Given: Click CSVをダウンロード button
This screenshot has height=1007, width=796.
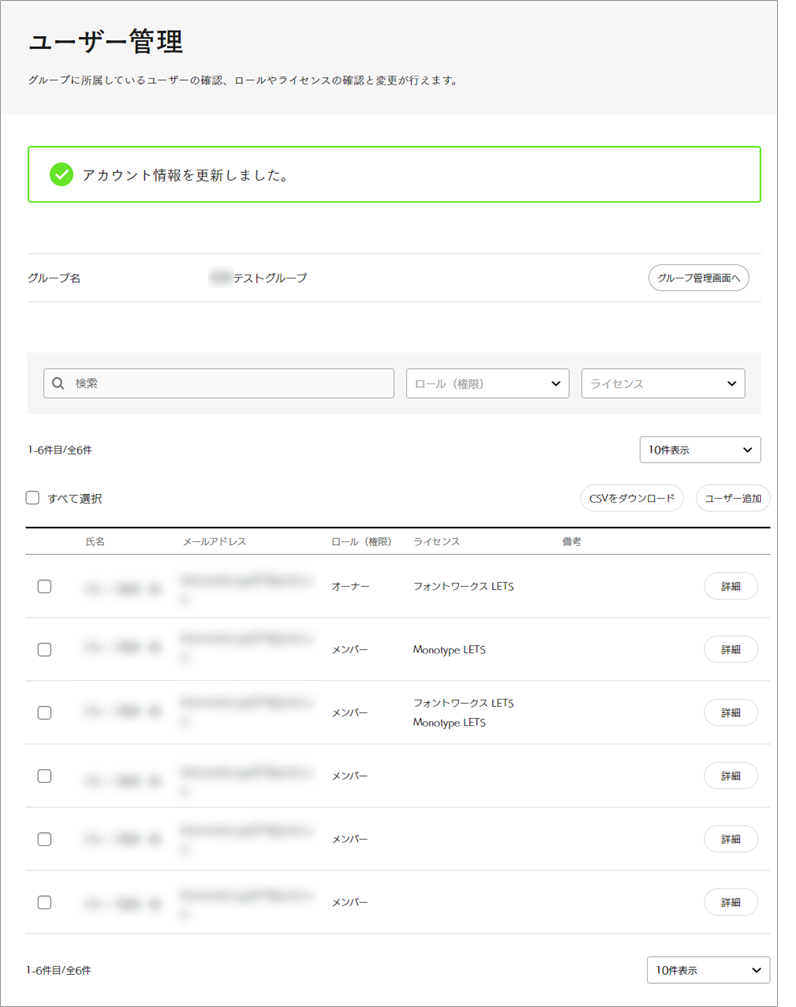Looking at the screenshot, I should [x=631, y=498].
